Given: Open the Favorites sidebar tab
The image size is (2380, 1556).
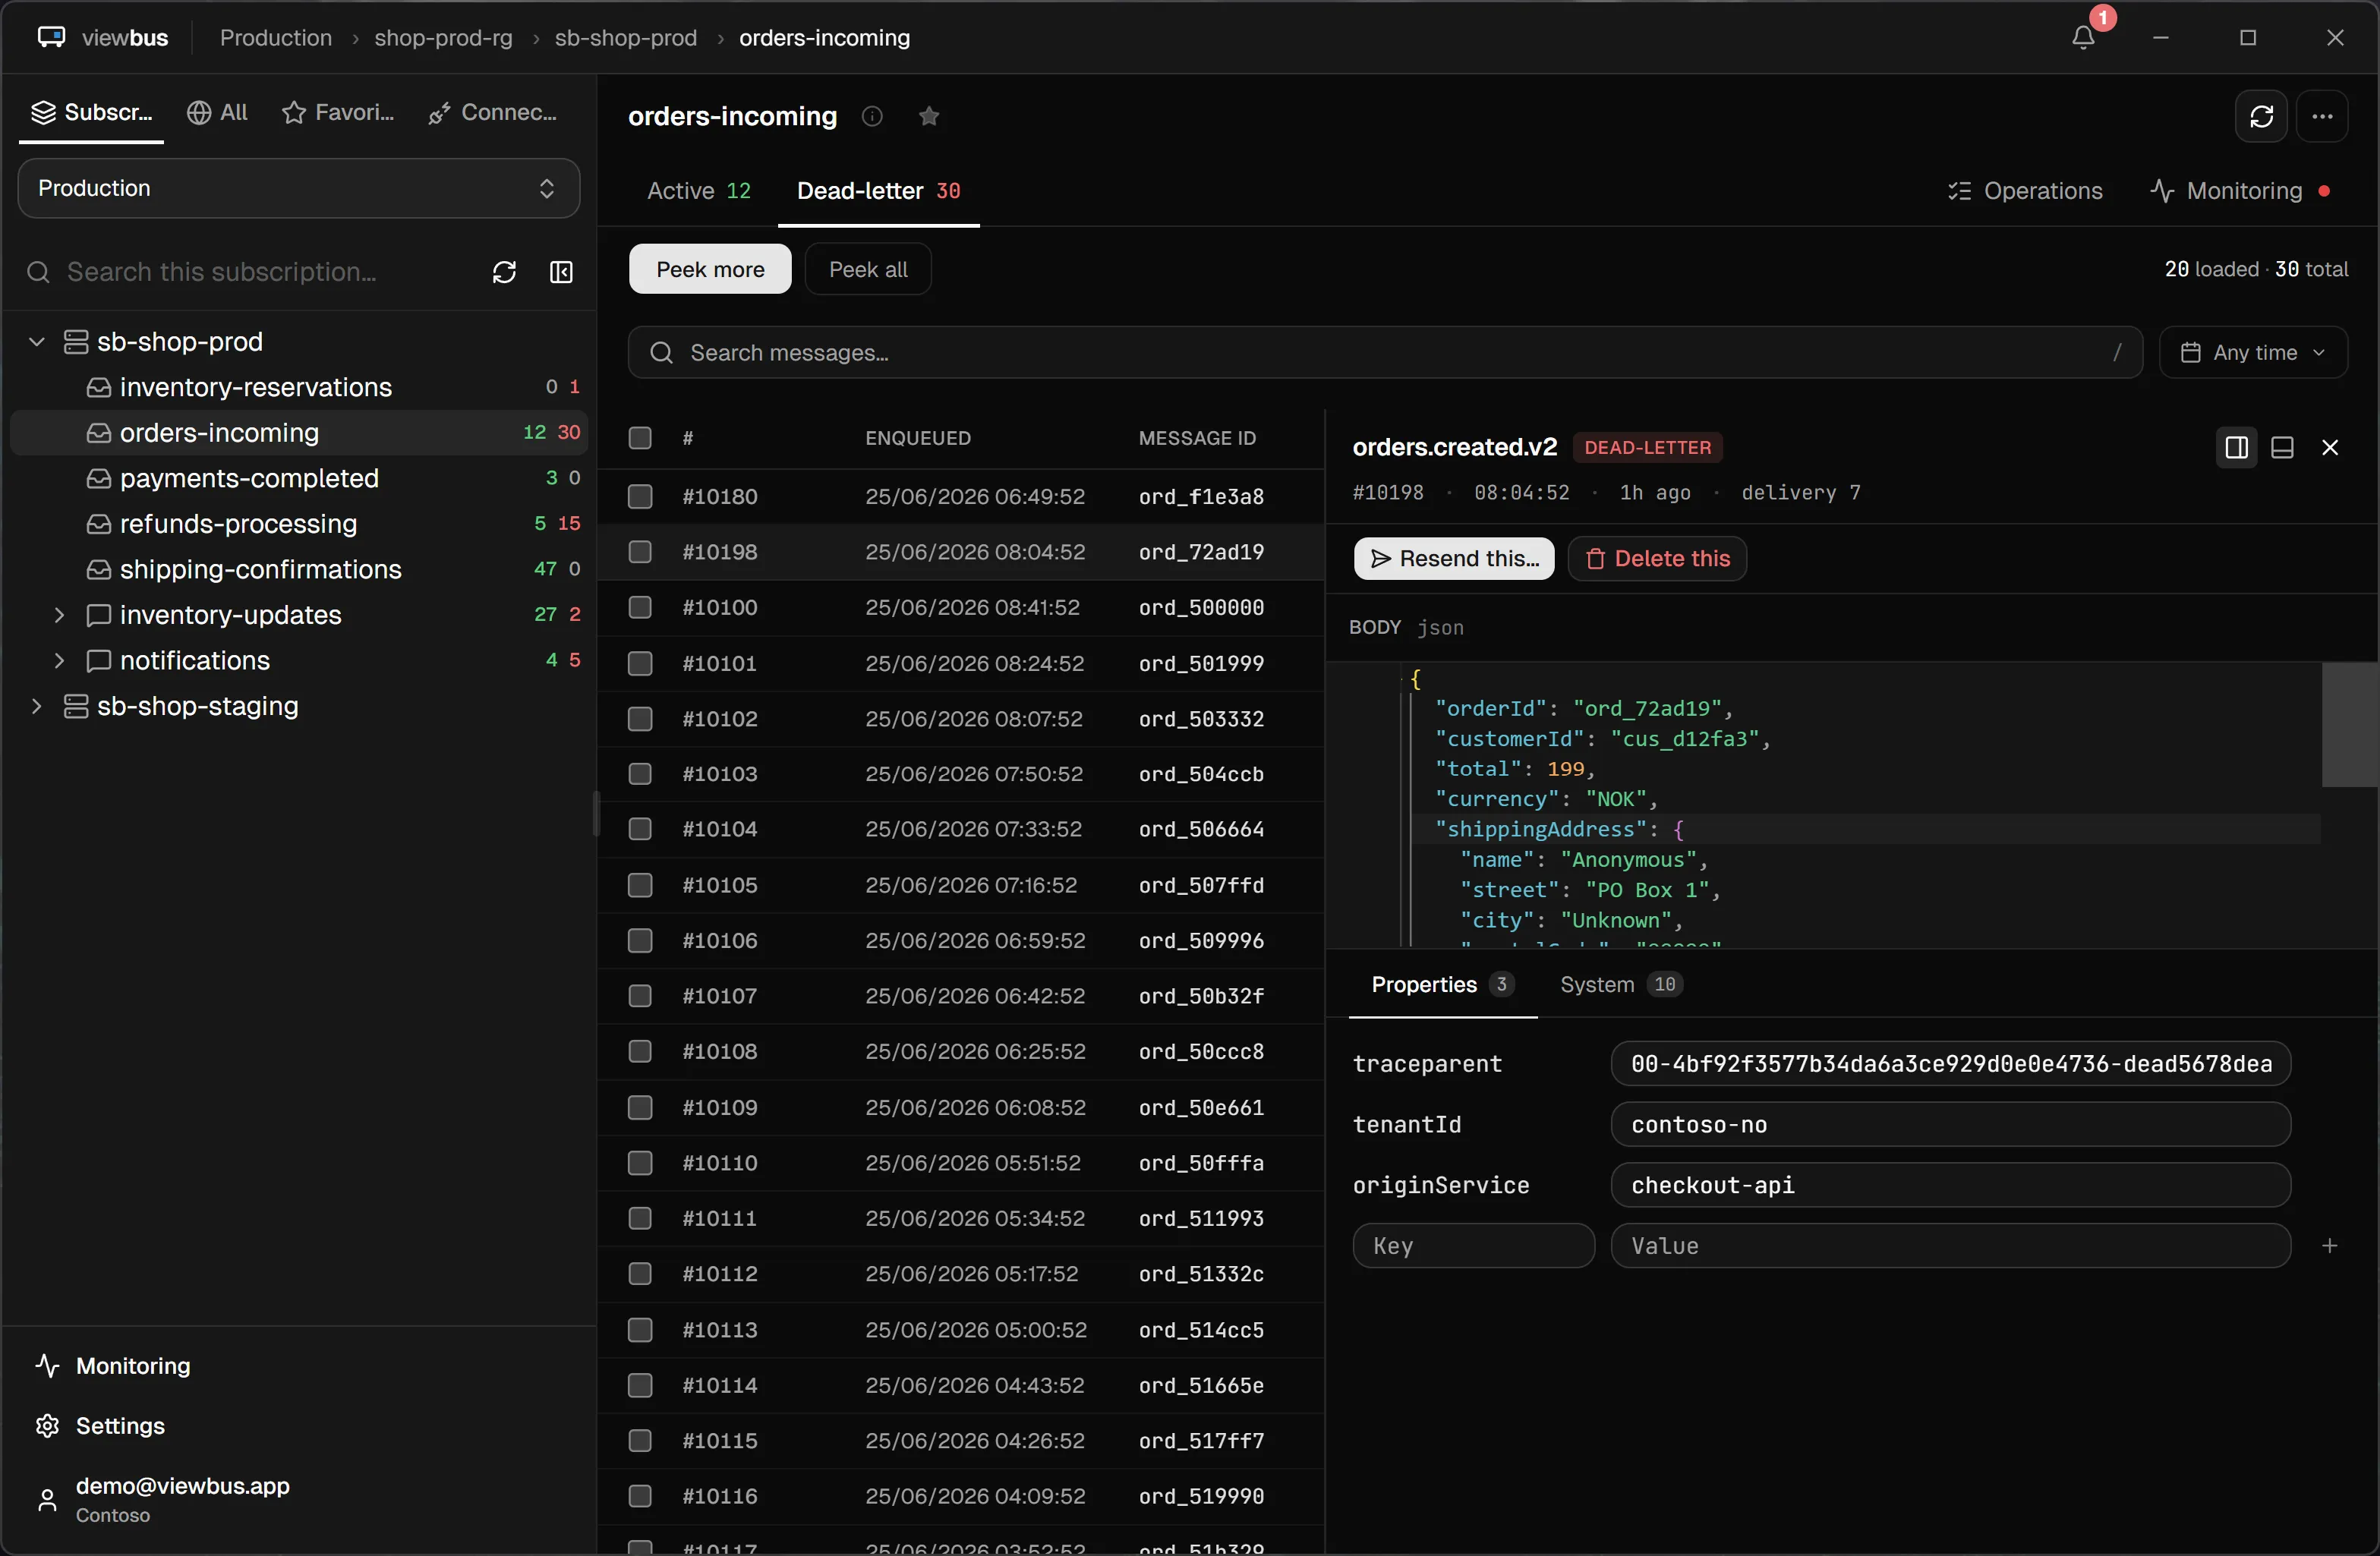Looking at the screenshot, I should click(338, 113).
